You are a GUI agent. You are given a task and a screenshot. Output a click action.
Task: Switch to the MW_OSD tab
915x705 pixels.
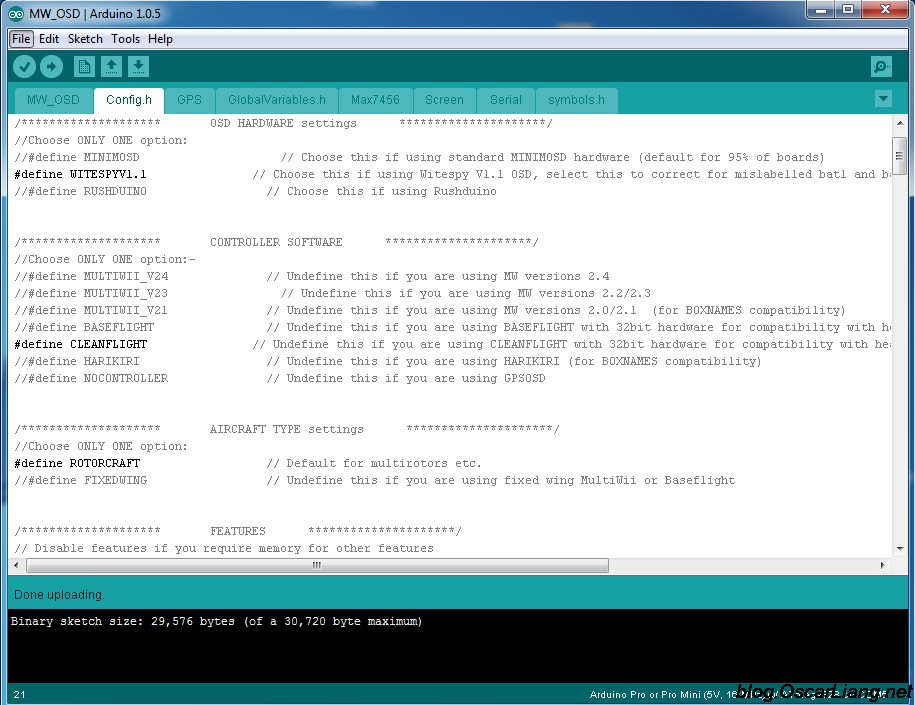click(x=53, y=100)
